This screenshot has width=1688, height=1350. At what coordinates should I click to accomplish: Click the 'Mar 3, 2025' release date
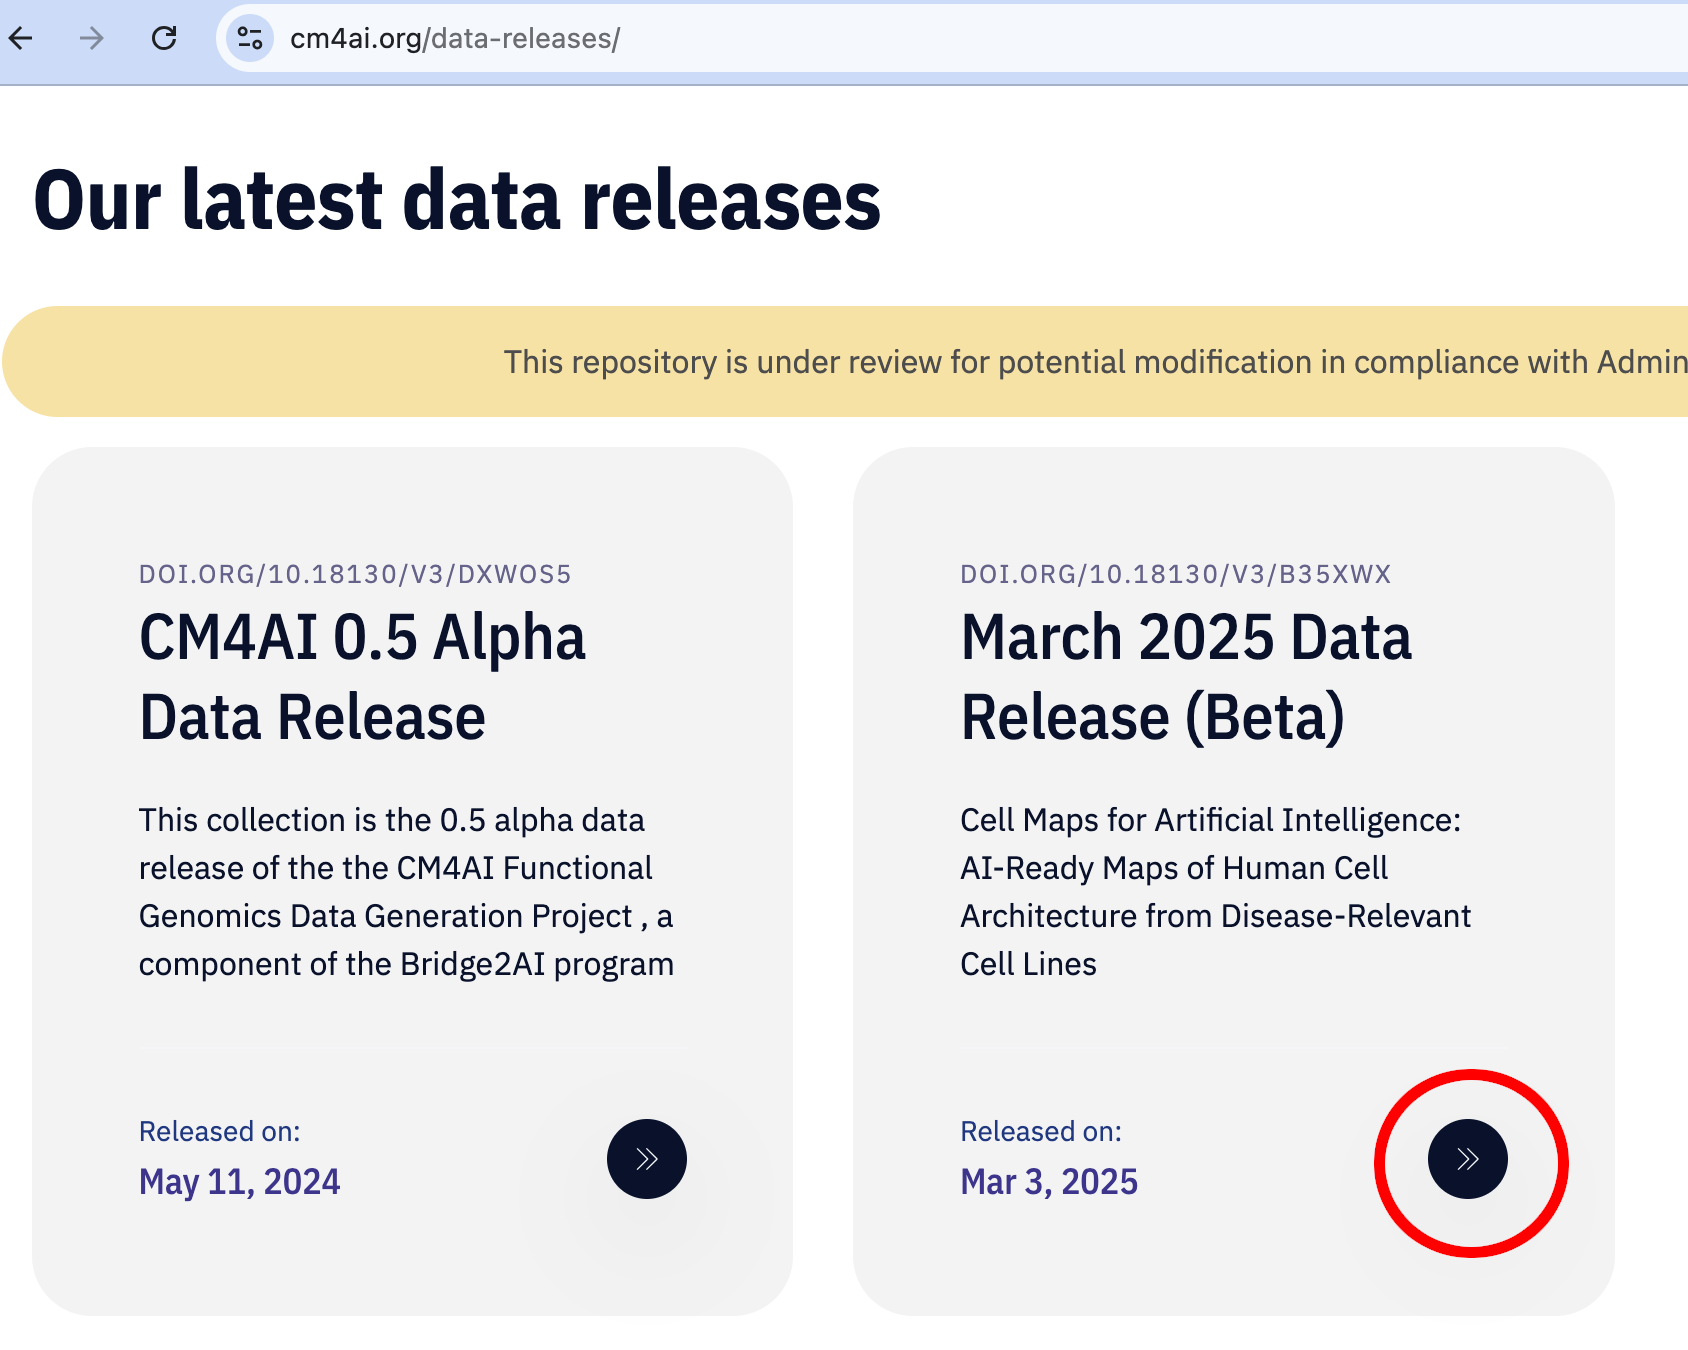[1049, 1182]
